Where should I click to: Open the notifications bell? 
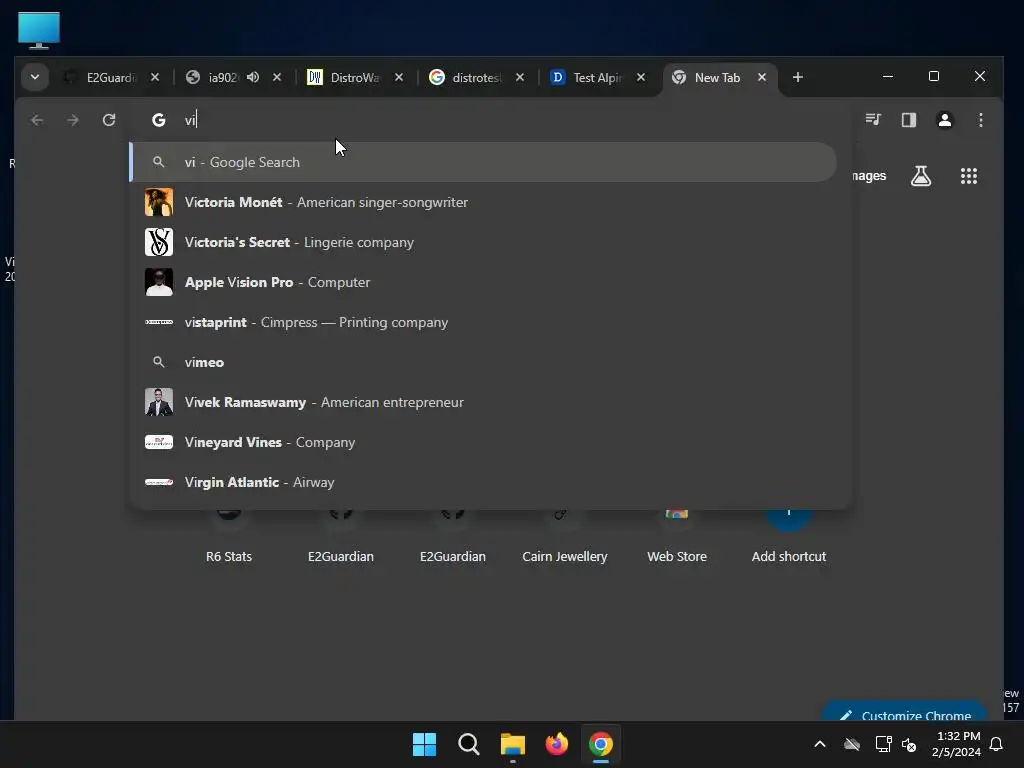(996, 744)
